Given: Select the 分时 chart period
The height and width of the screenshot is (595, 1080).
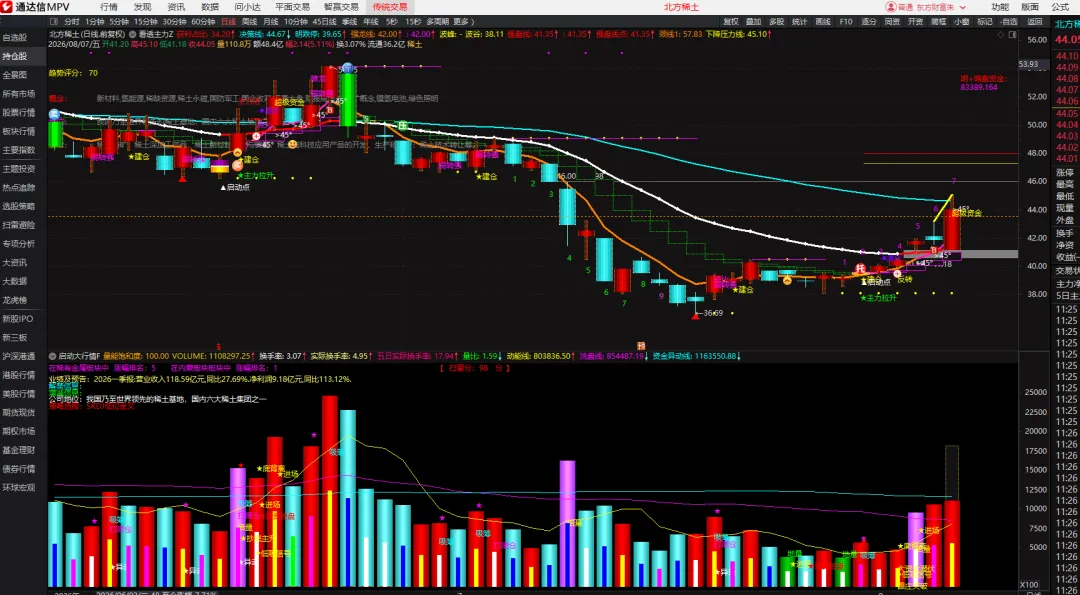Looking at the screenshot, I should point(72,21).
